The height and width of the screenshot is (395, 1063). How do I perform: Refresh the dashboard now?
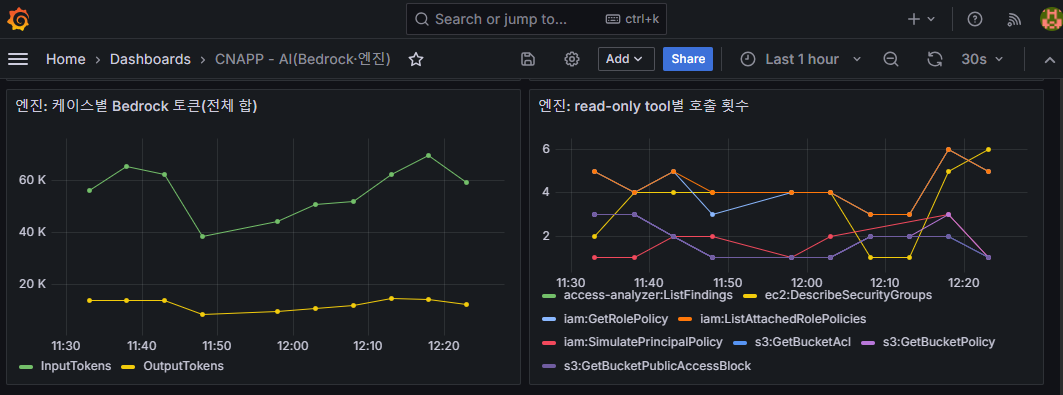pos(935,59)
